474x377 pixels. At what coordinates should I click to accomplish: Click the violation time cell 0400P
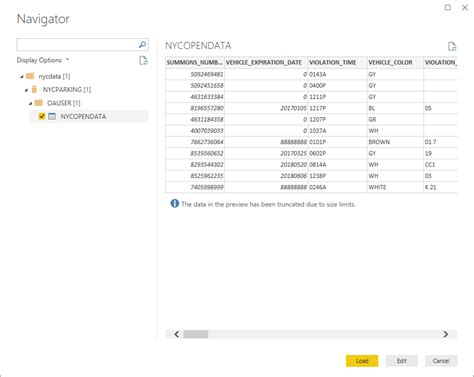[338, 85]
